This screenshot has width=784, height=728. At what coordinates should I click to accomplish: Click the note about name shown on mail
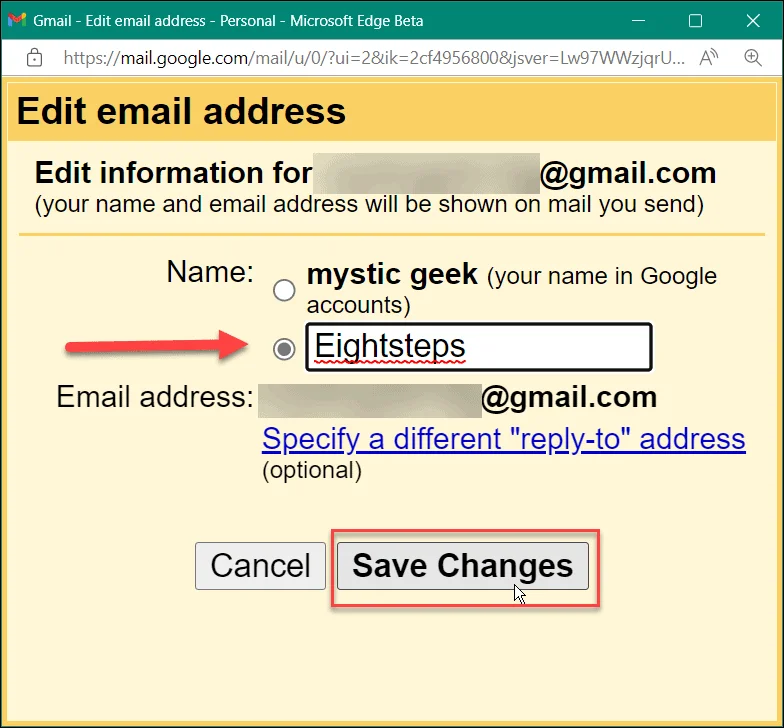point(369,204)
